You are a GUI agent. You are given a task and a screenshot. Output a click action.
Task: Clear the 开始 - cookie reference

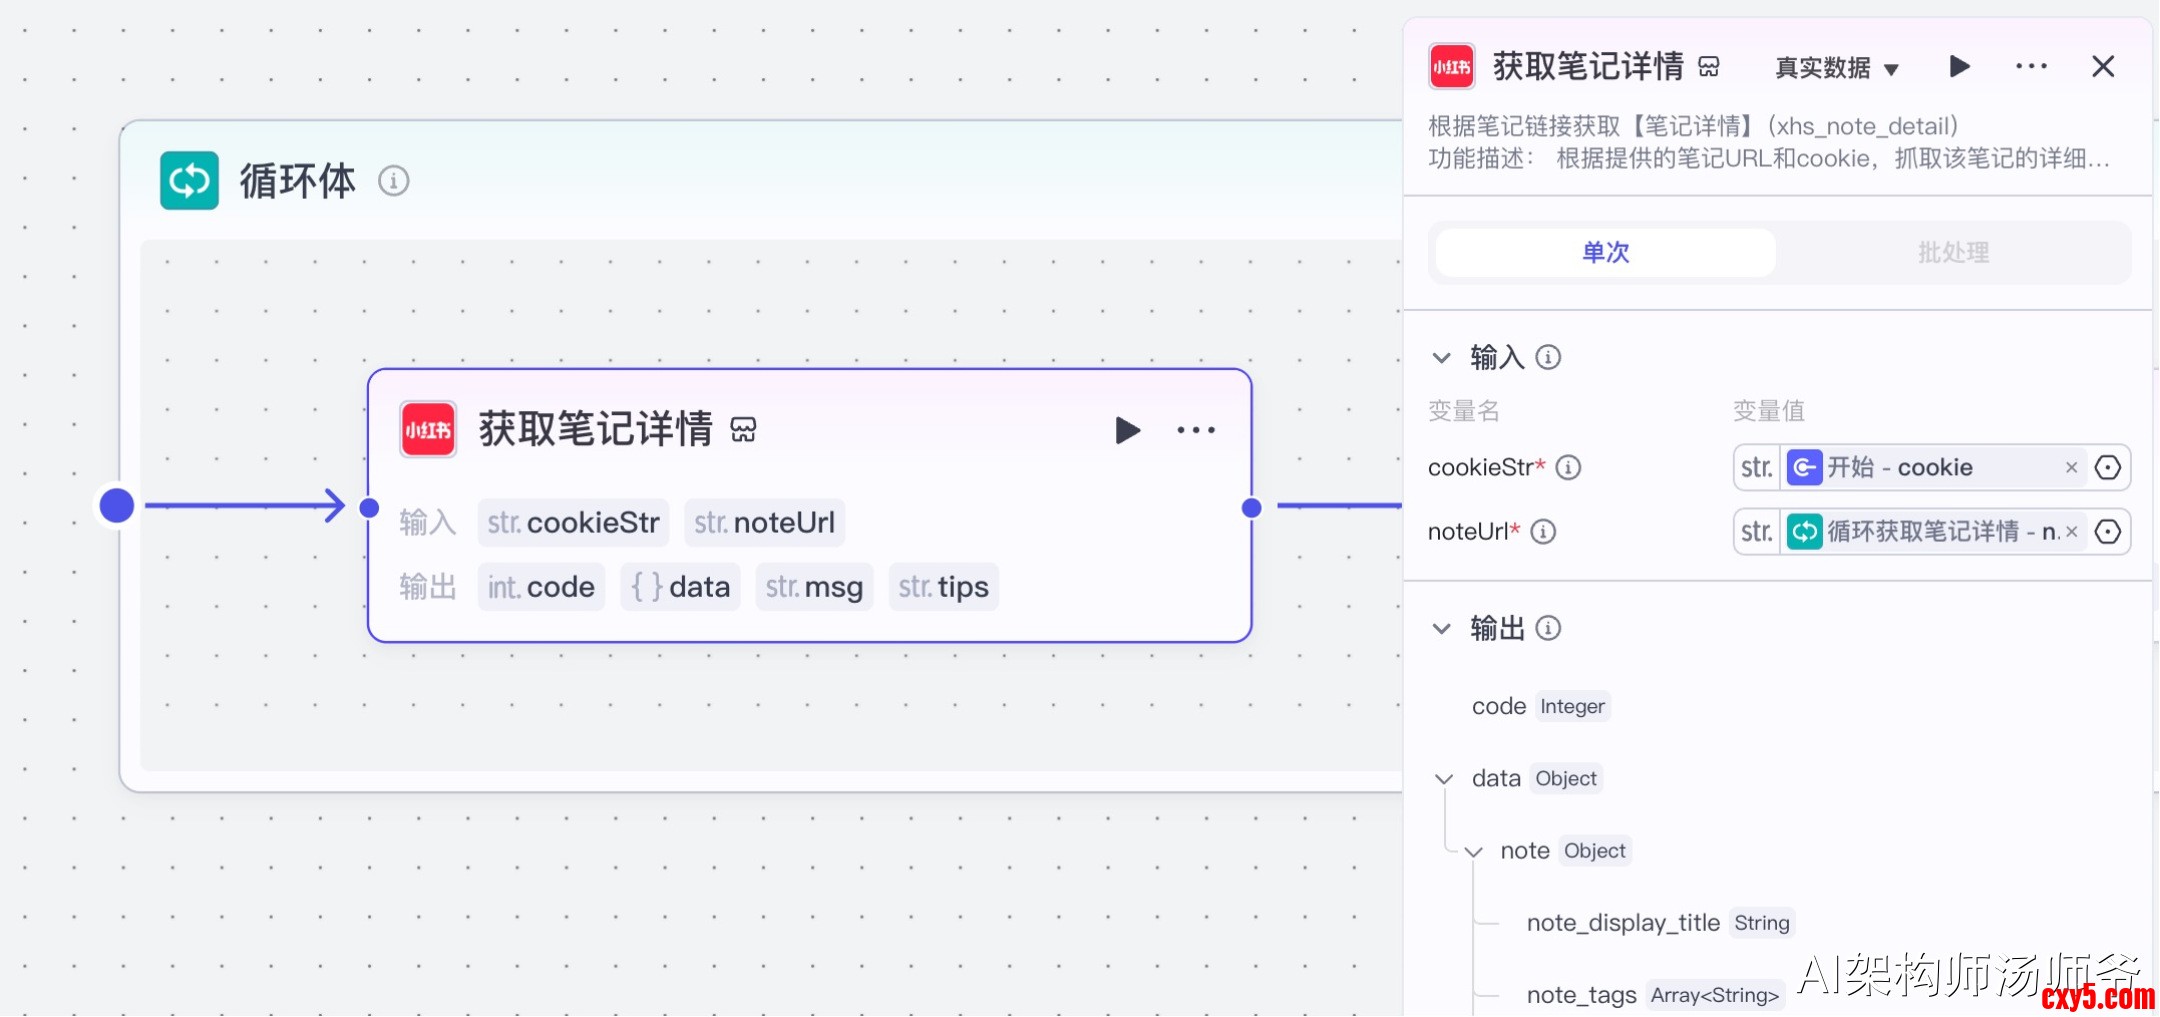[2071, 467]
